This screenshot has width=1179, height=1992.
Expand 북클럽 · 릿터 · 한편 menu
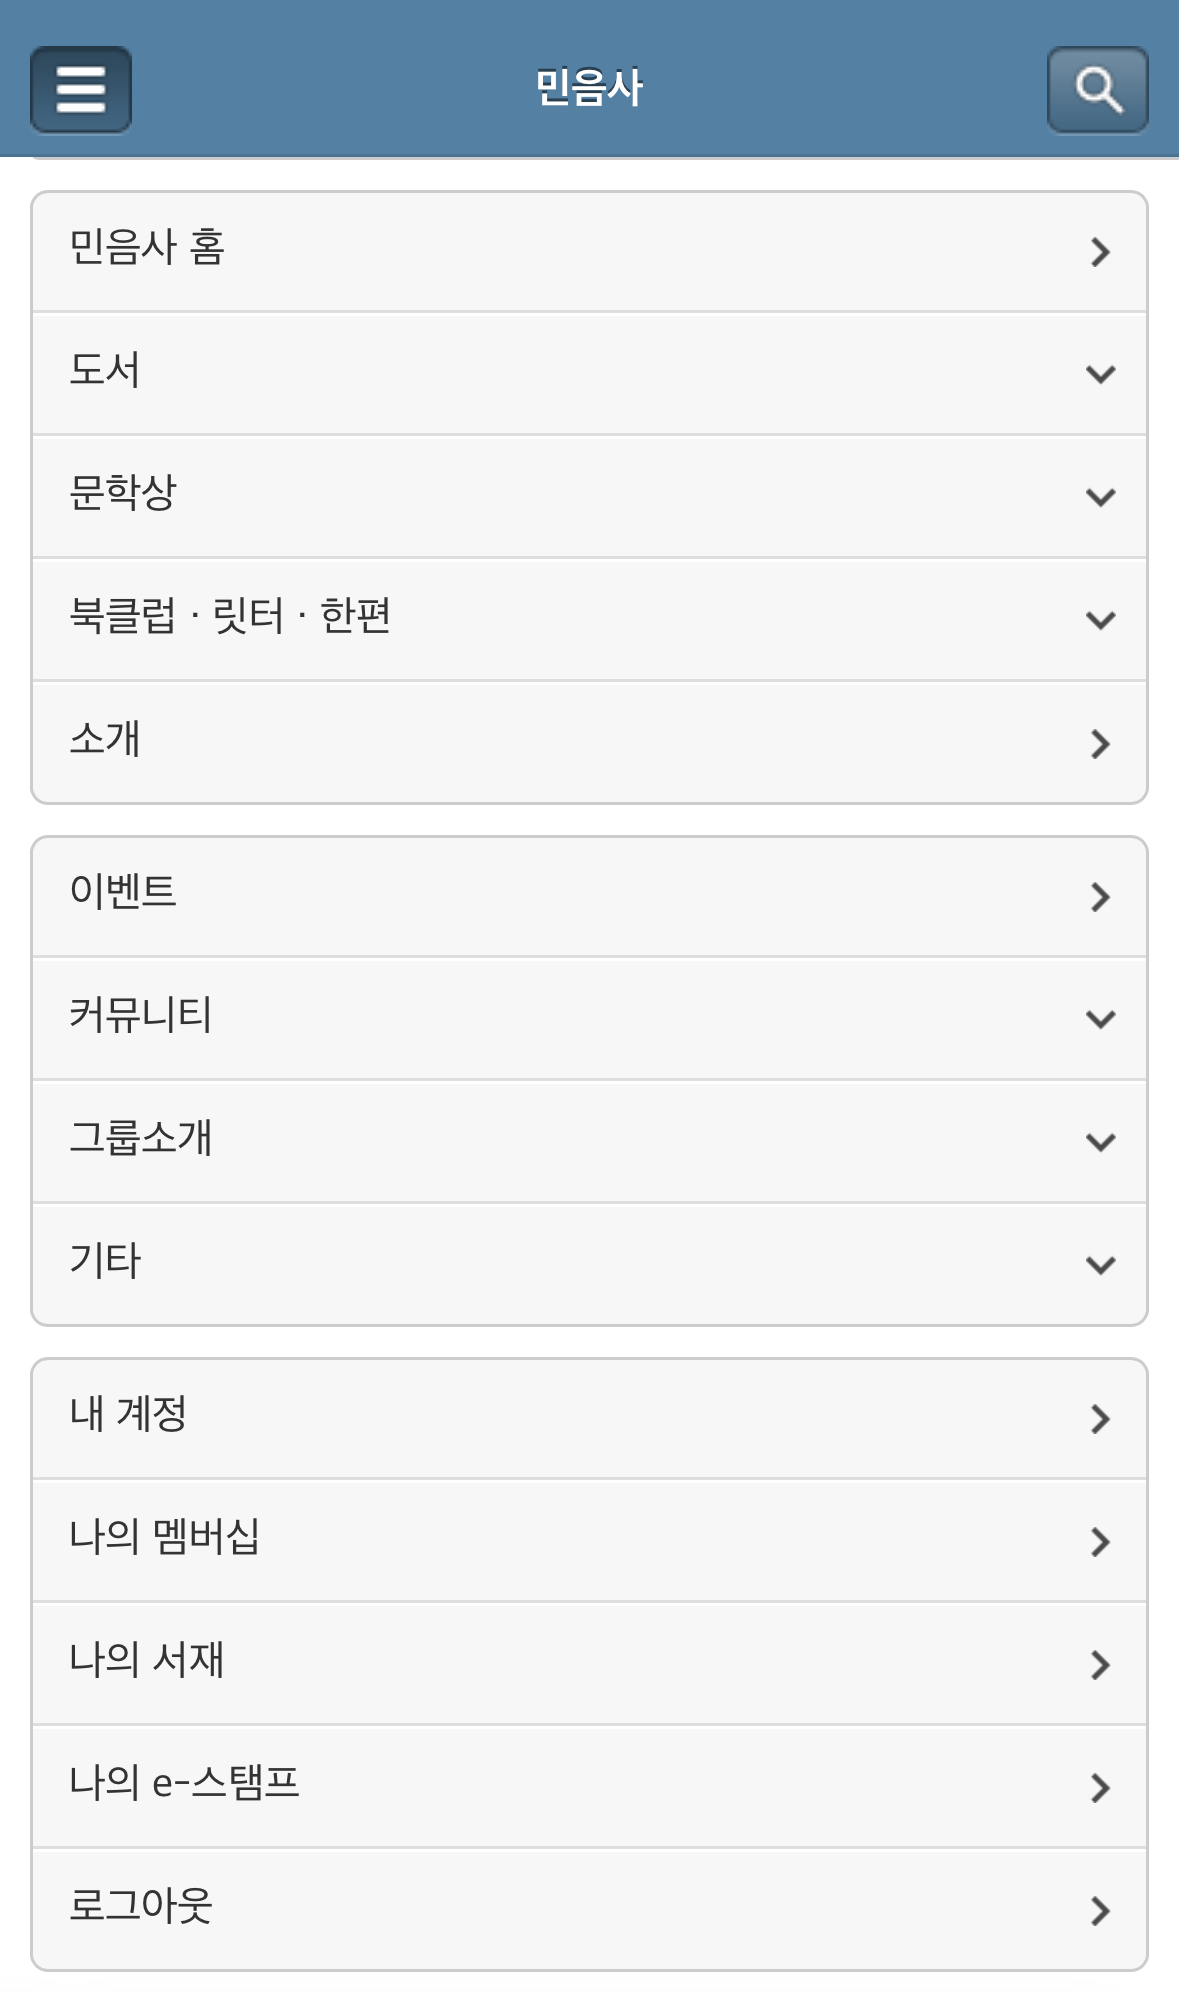click(1100, 621)
